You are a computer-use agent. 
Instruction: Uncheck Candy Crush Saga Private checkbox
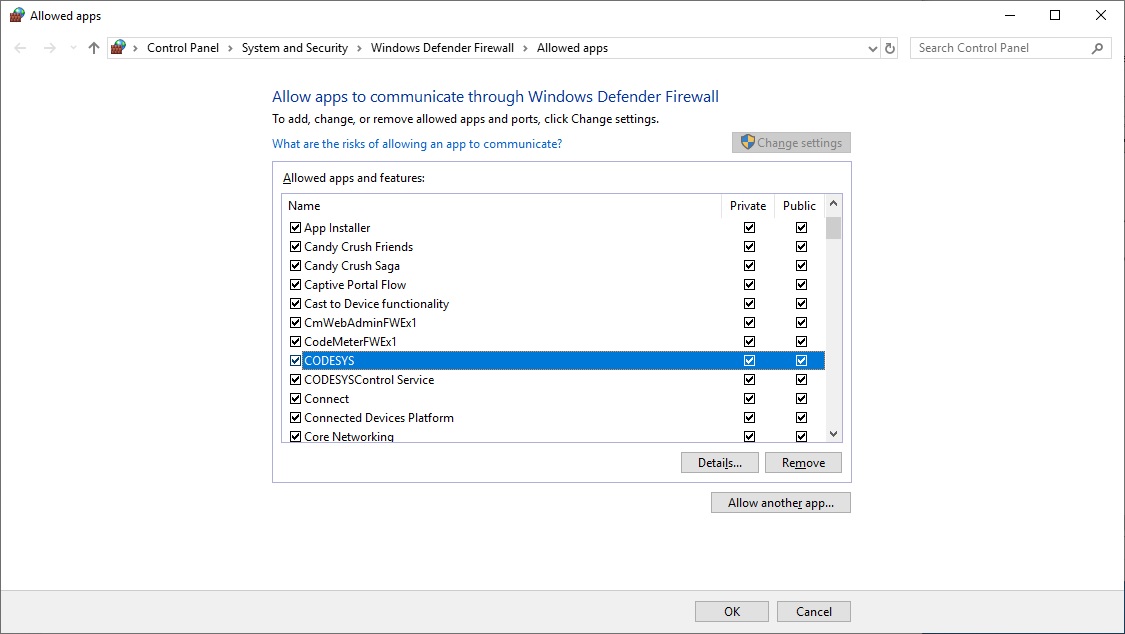[749, 265]
